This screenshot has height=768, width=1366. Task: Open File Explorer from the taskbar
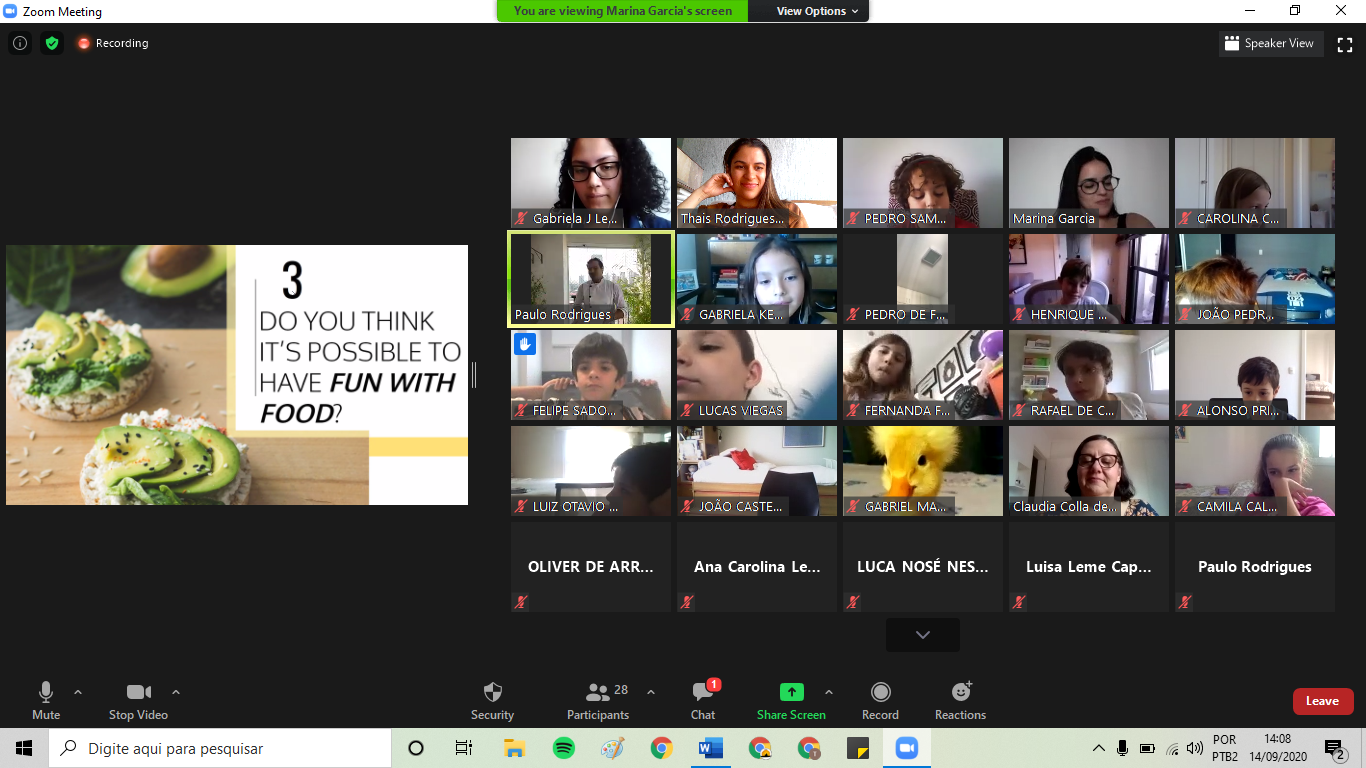click(x=514, y=748)
